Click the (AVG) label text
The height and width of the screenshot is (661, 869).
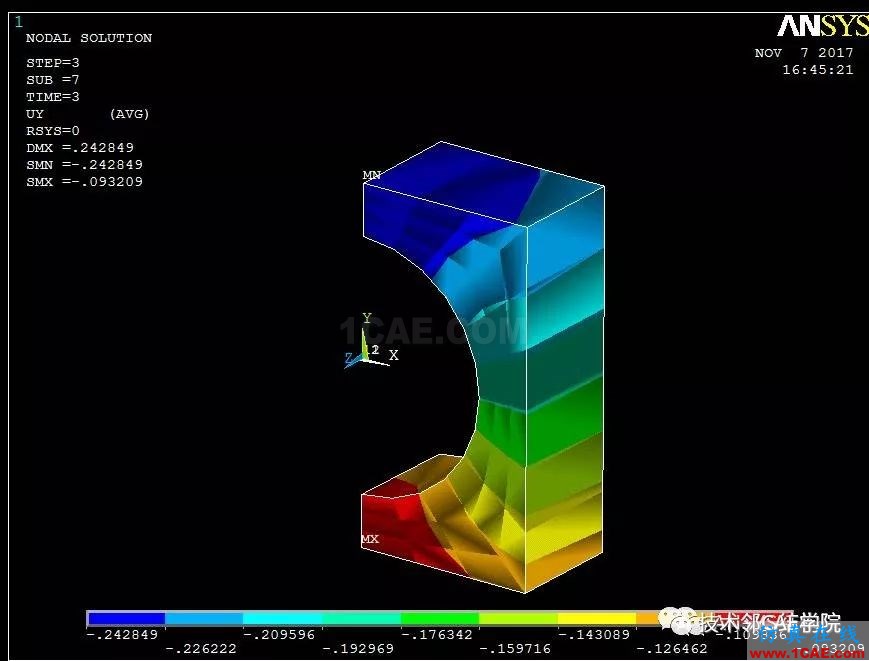pyautogui.click(x=129, y=114)
